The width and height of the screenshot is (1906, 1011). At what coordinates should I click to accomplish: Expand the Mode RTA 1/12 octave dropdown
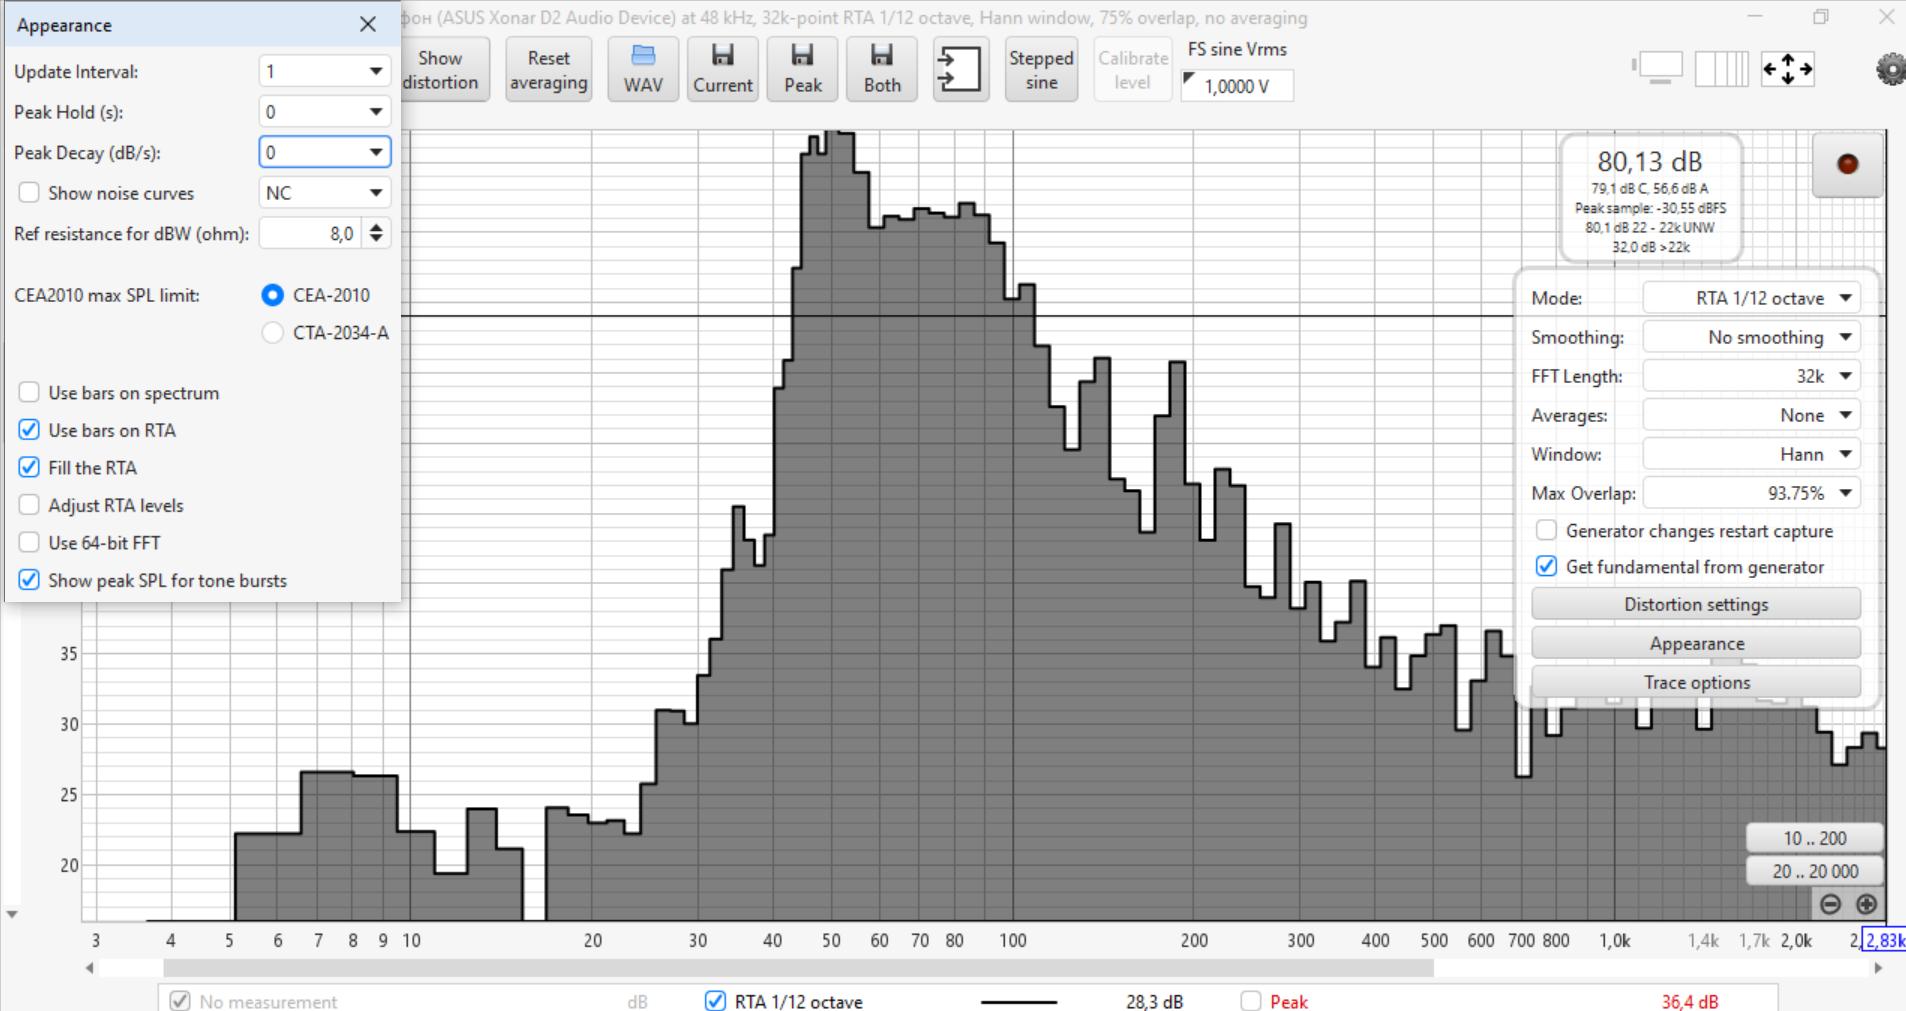pos(1751,298)
